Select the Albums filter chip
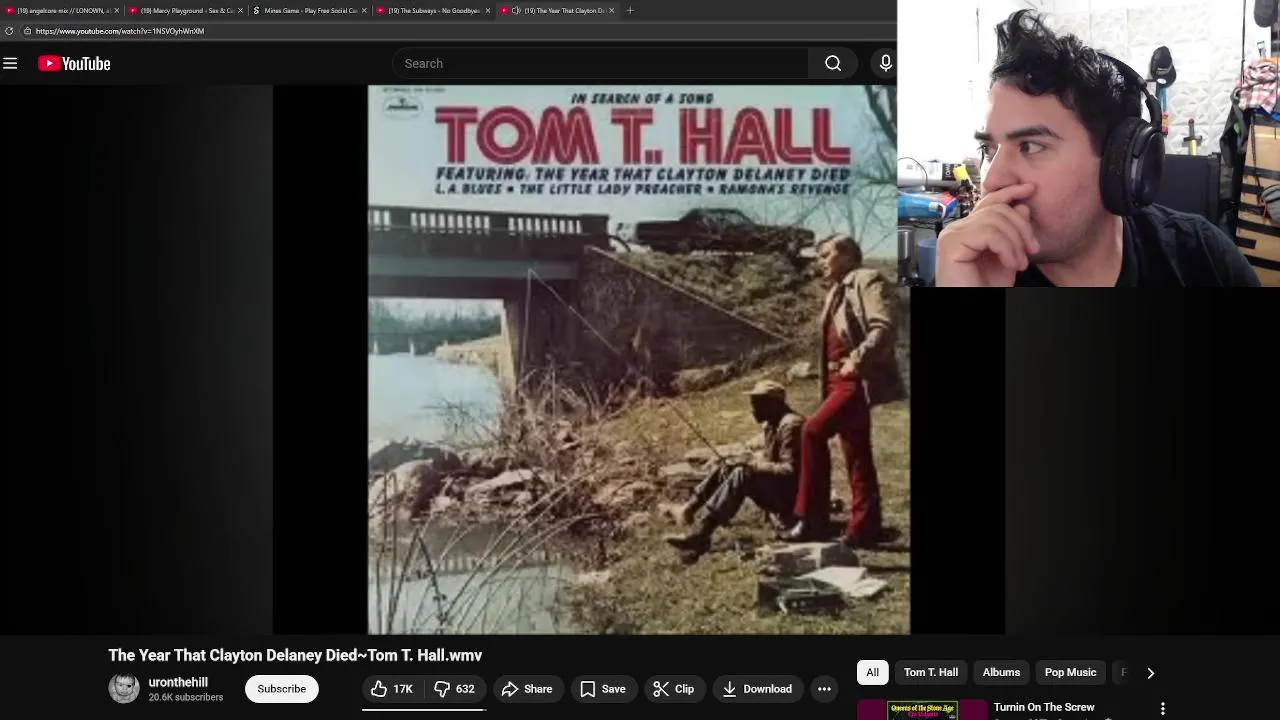Screen dimensions: 1280x720 [1001, 672]
